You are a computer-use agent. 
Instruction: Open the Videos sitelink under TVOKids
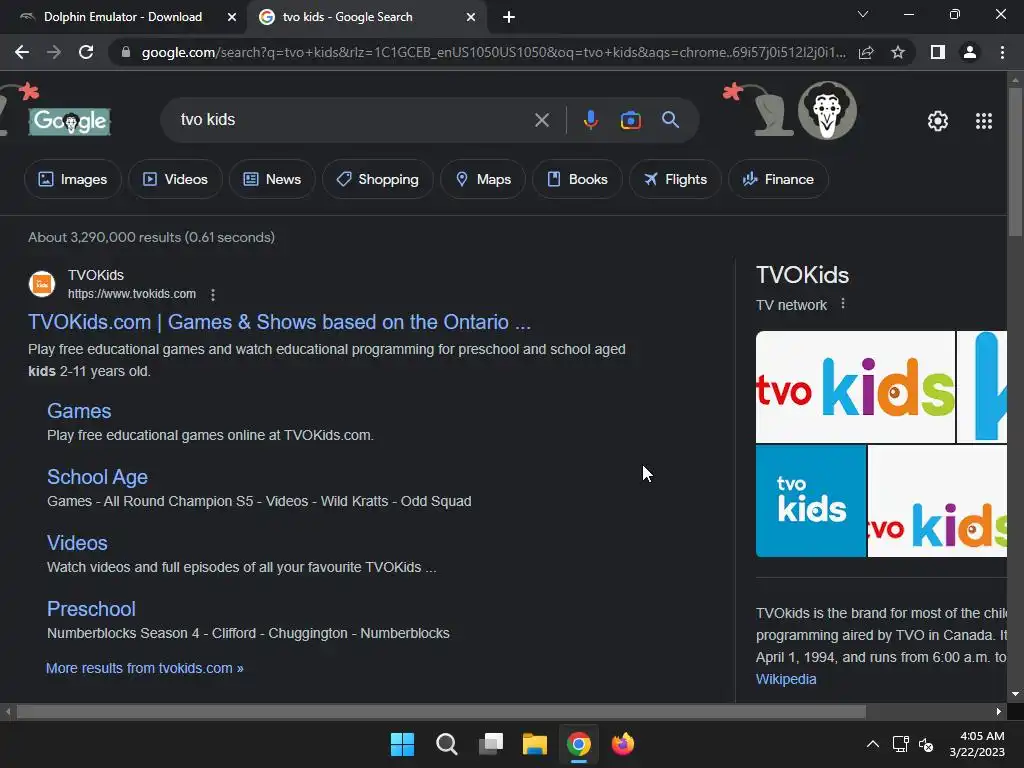pyautogui.click(x=77, y=543)
